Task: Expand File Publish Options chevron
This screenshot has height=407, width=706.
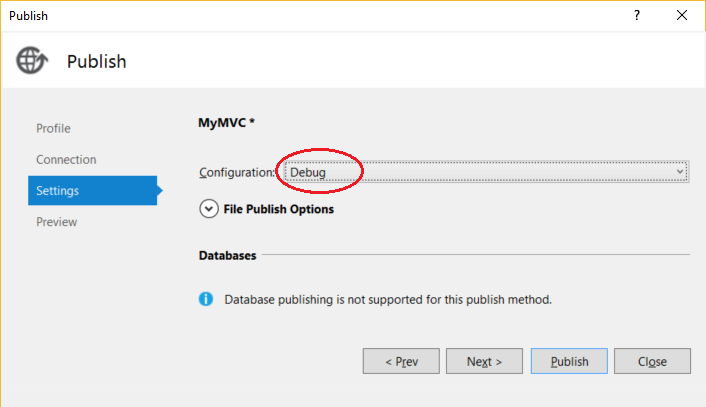Action: pos(209,209)
